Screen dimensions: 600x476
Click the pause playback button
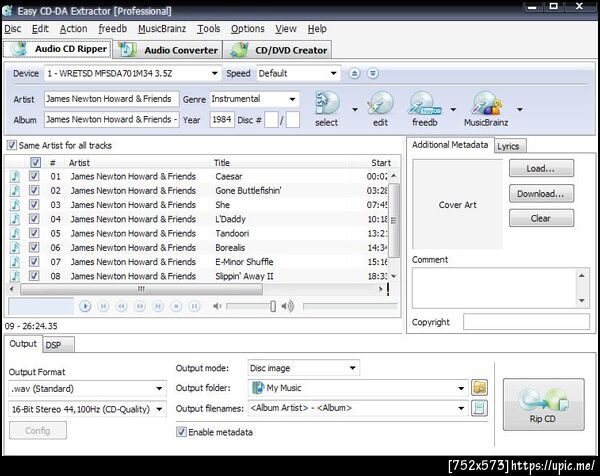pyautogui.click(x=195, y=306)
